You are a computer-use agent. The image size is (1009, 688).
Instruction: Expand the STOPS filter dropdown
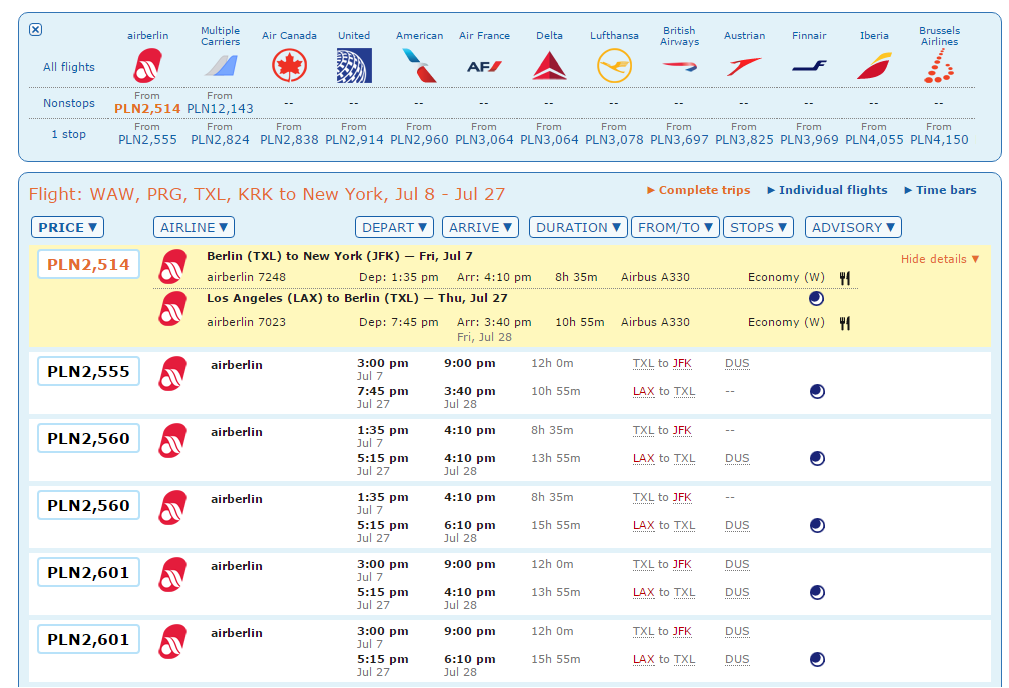759,227
